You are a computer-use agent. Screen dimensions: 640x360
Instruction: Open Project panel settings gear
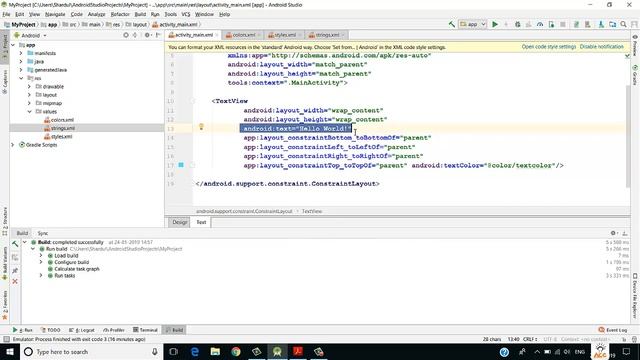click(x=147, y=36)
